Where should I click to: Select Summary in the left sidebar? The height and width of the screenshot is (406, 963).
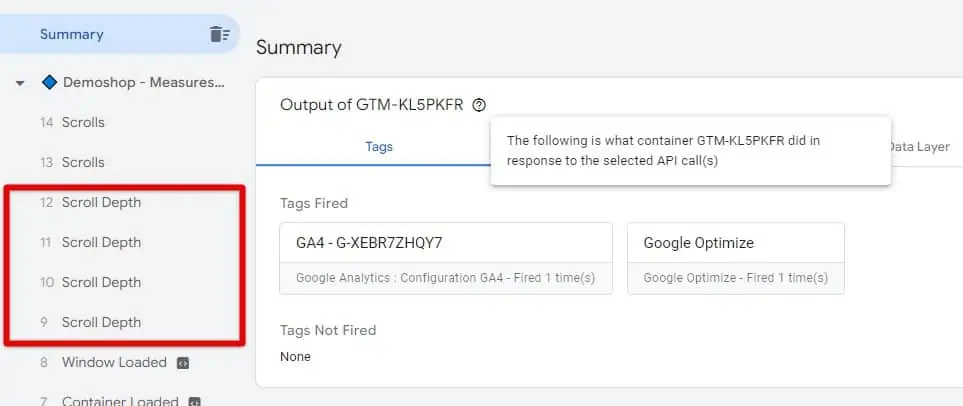[72, 34]
